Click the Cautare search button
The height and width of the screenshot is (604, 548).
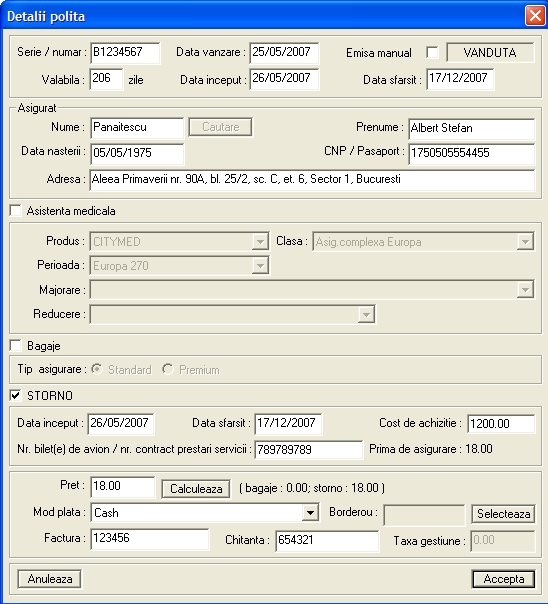[221, 127]
